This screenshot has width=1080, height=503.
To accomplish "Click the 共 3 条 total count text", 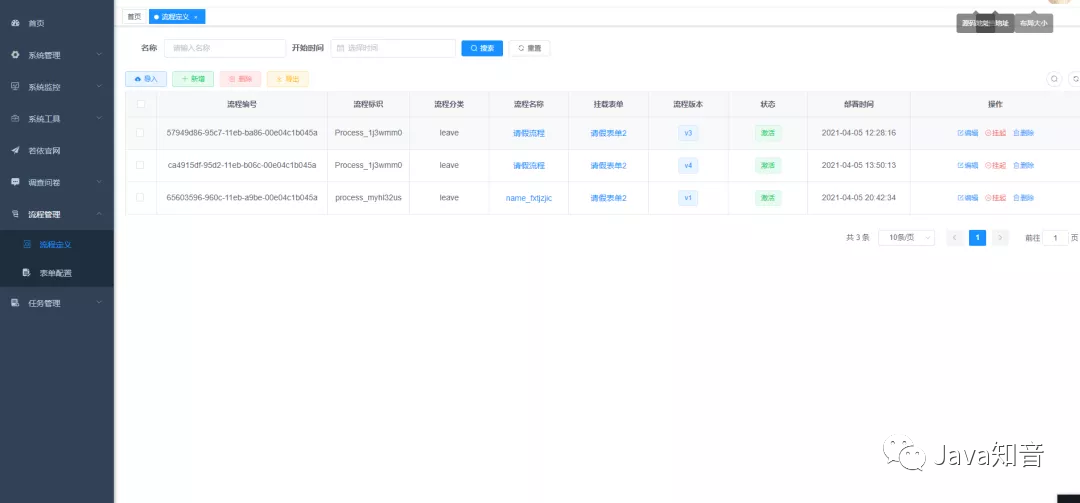I will pos(858,238).
